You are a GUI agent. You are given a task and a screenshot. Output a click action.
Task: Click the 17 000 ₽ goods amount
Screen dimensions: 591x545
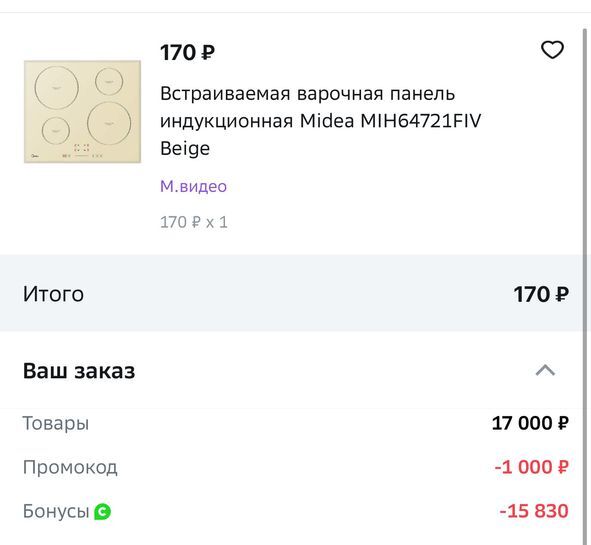coord(530,423)
